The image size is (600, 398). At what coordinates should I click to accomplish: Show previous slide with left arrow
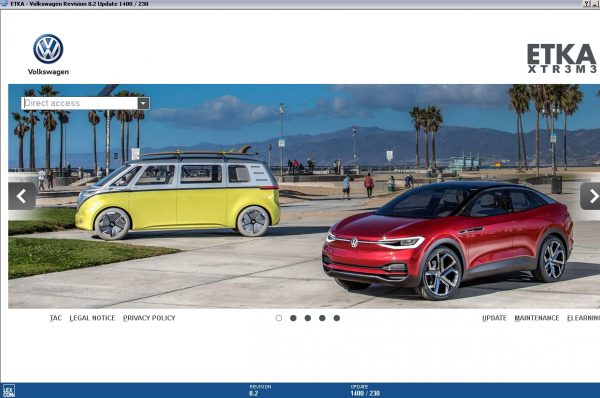tap(22, 196)
